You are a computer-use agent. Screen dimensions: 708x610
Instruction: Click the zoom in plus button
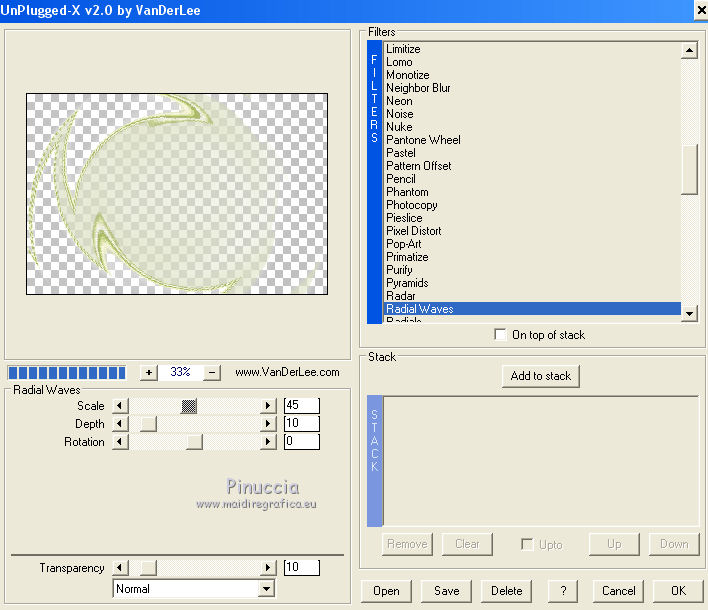(149, 372)
